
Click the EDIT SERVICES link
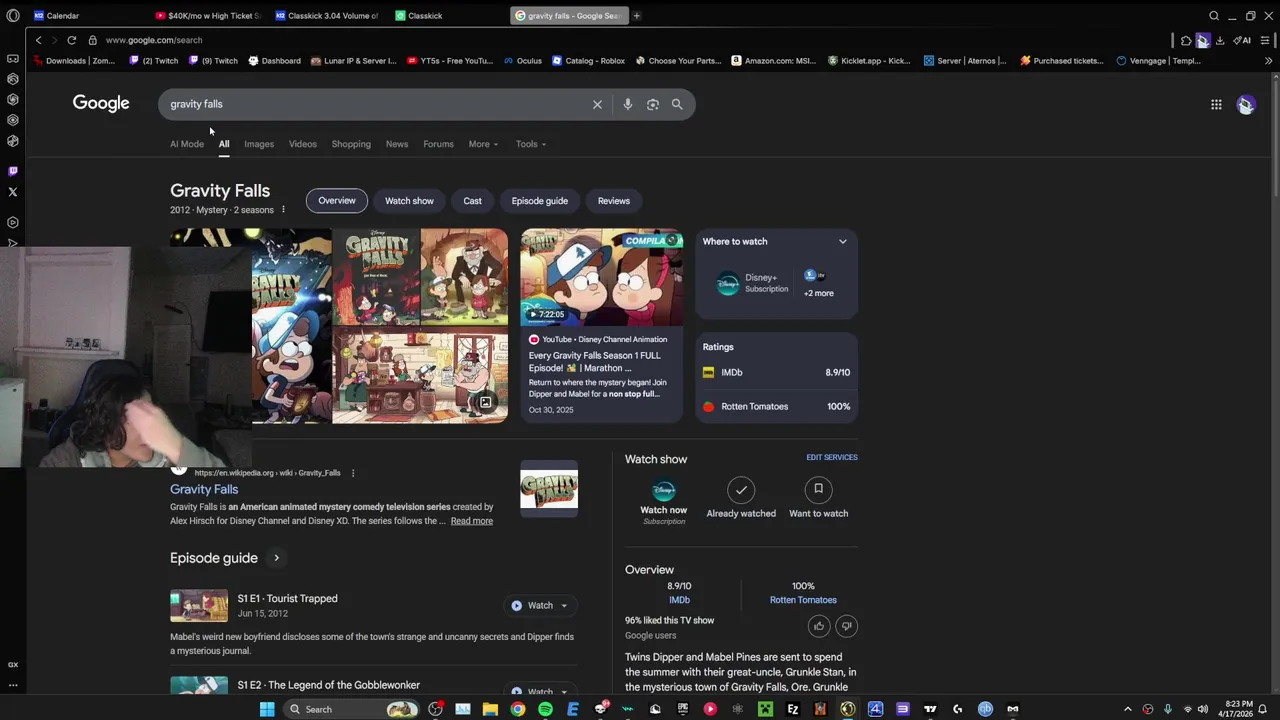(x=832, y=457)
